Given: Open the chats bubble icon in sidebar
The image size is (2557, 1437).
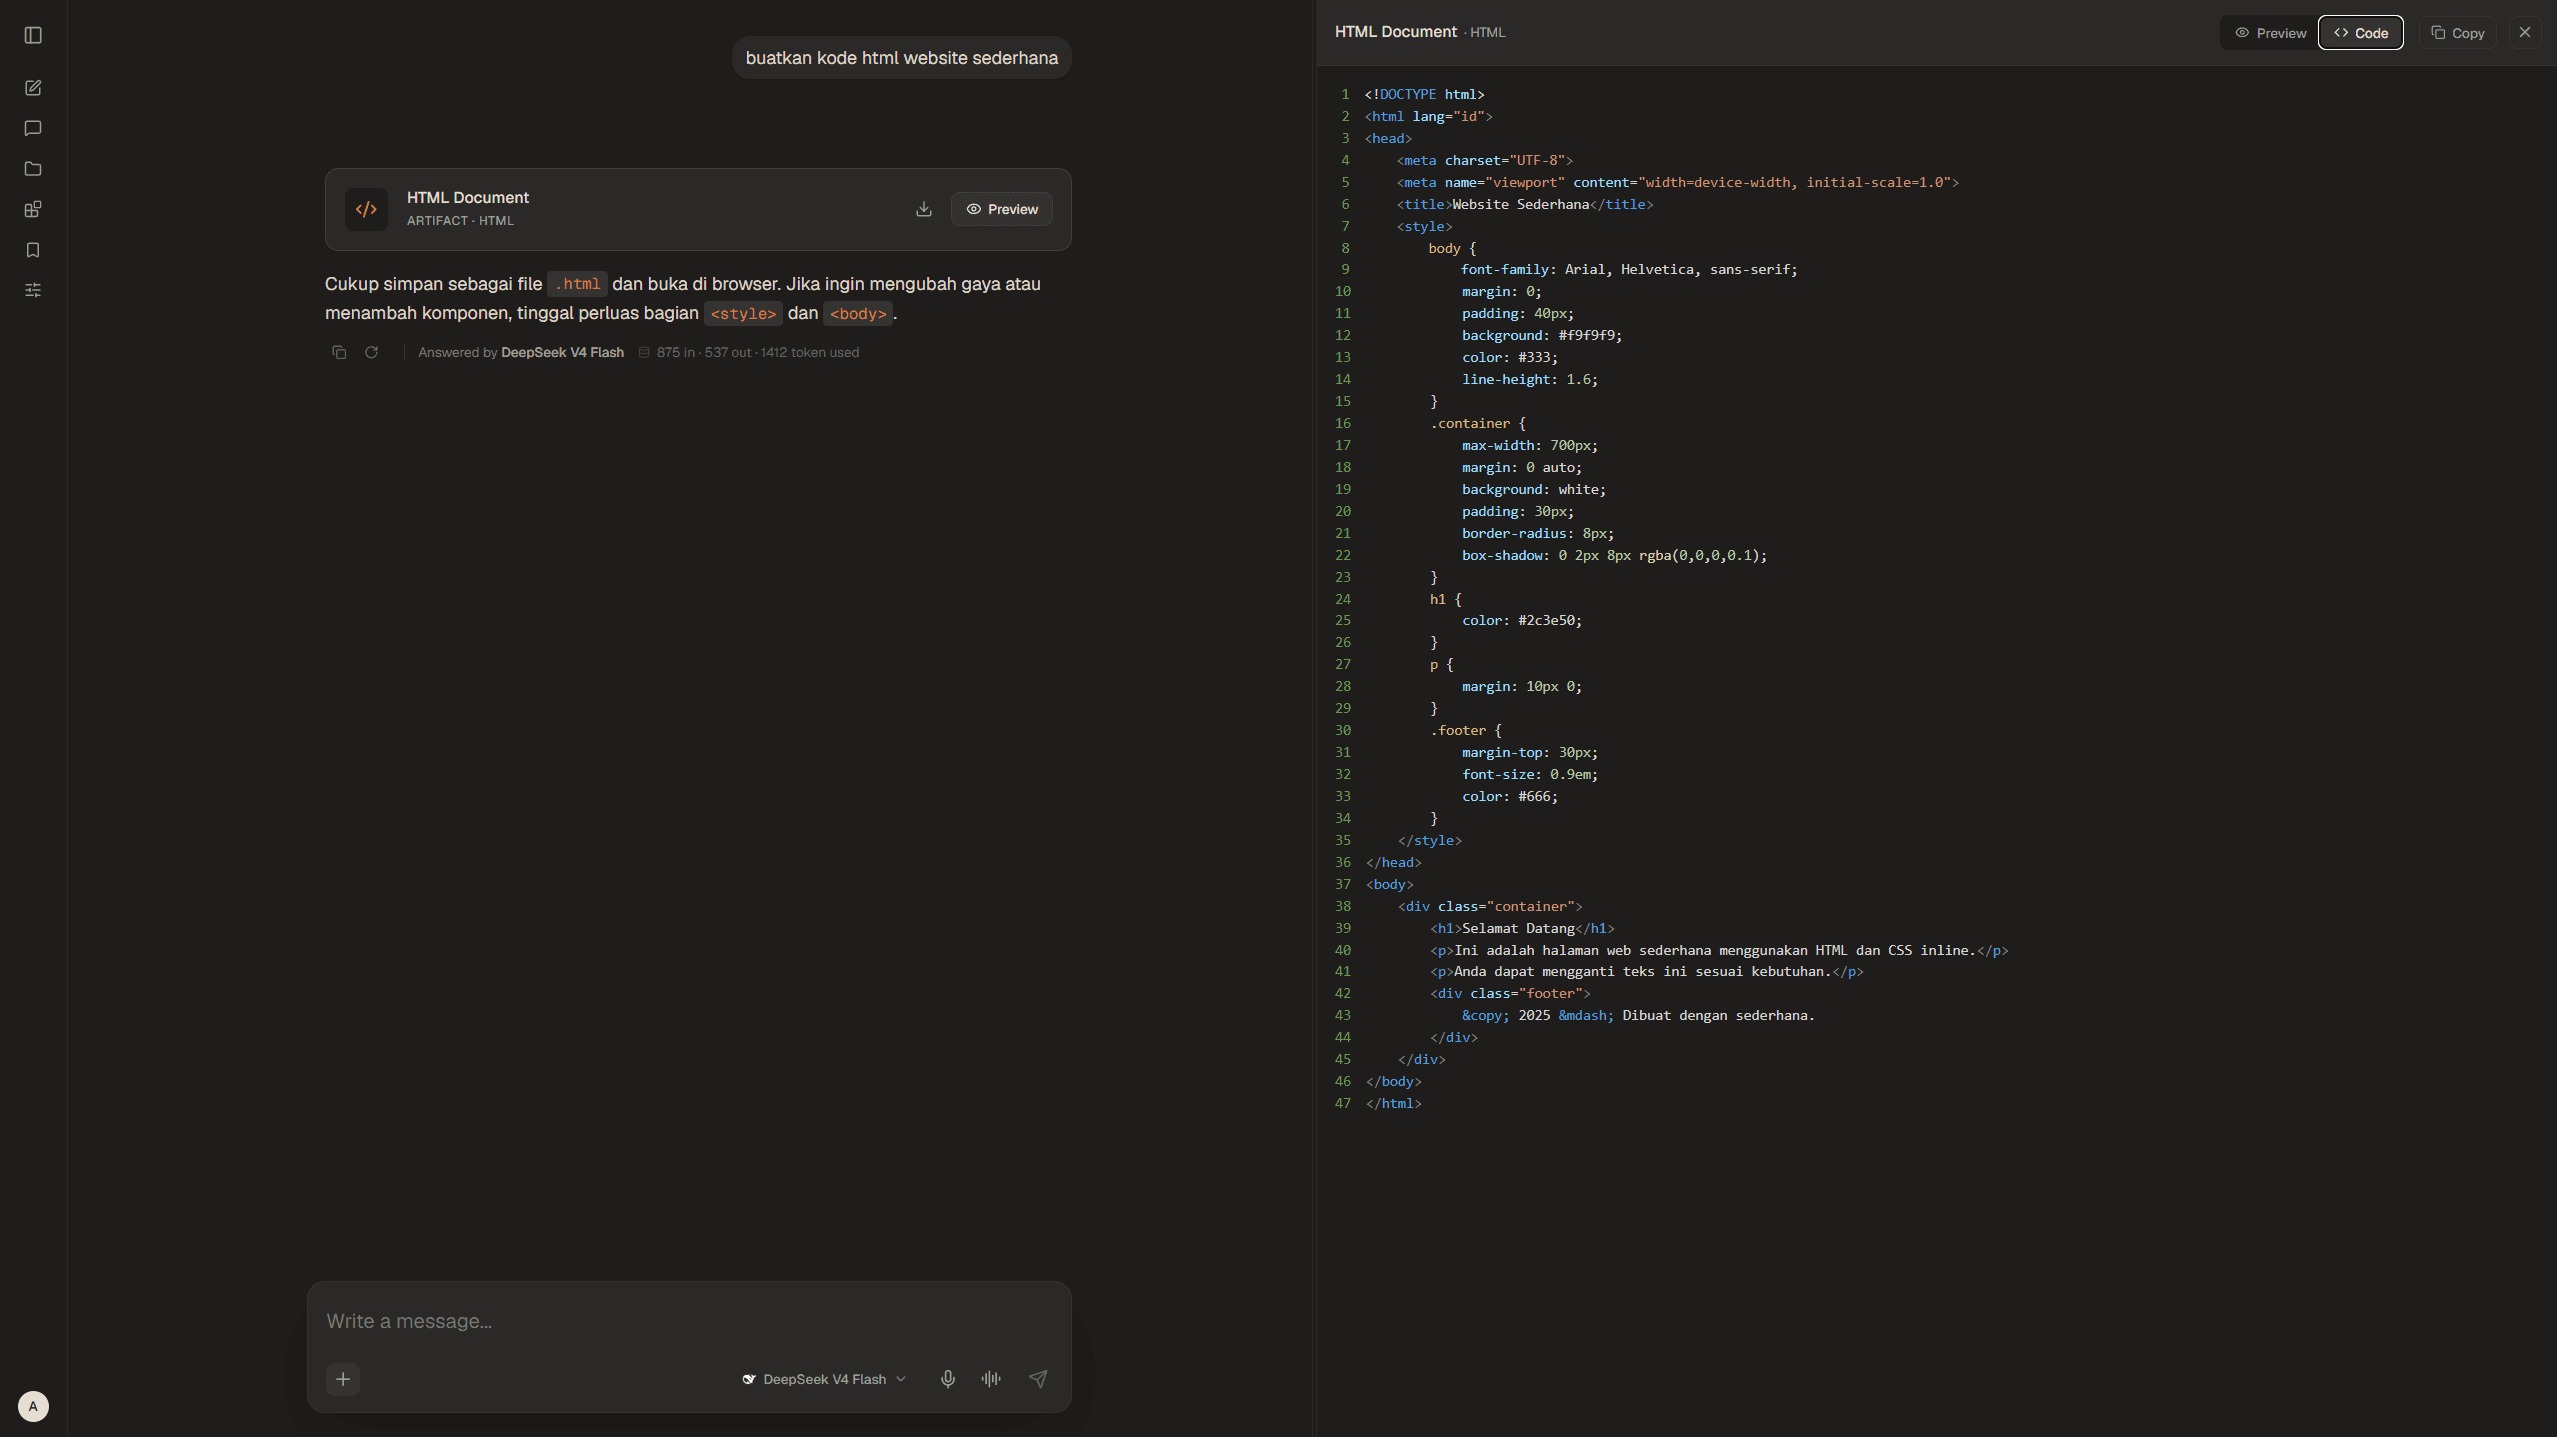Looking at the screenshot, I should 33,128.
